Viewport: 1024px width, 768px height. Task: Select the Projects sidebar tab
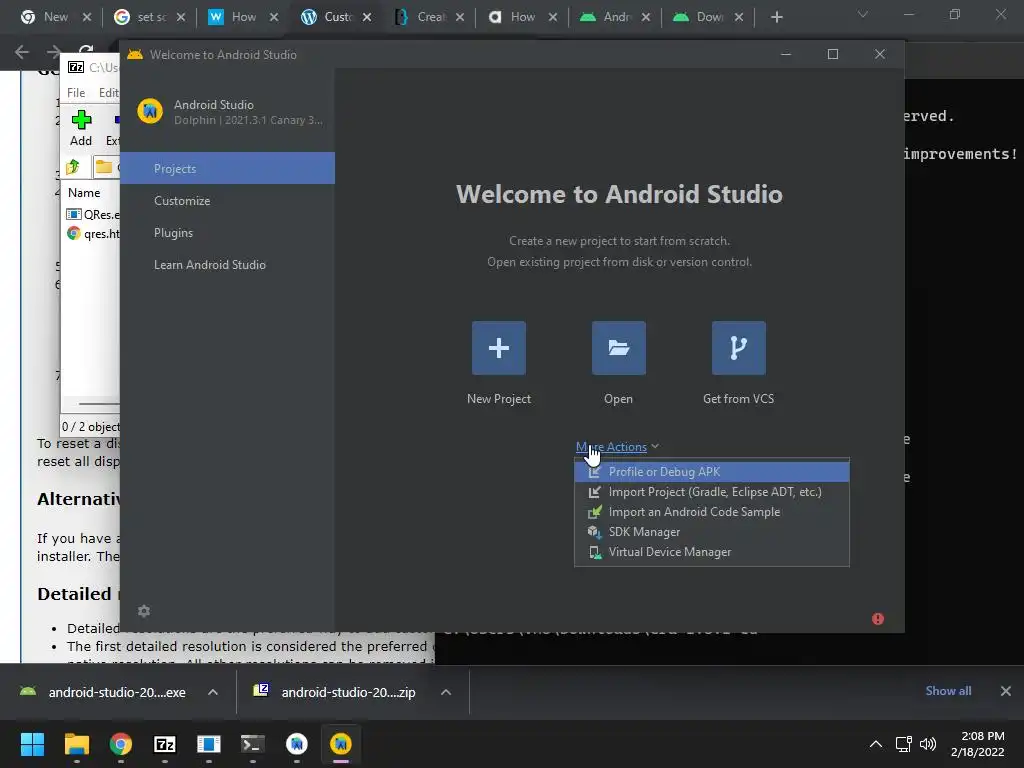(227, 168)
